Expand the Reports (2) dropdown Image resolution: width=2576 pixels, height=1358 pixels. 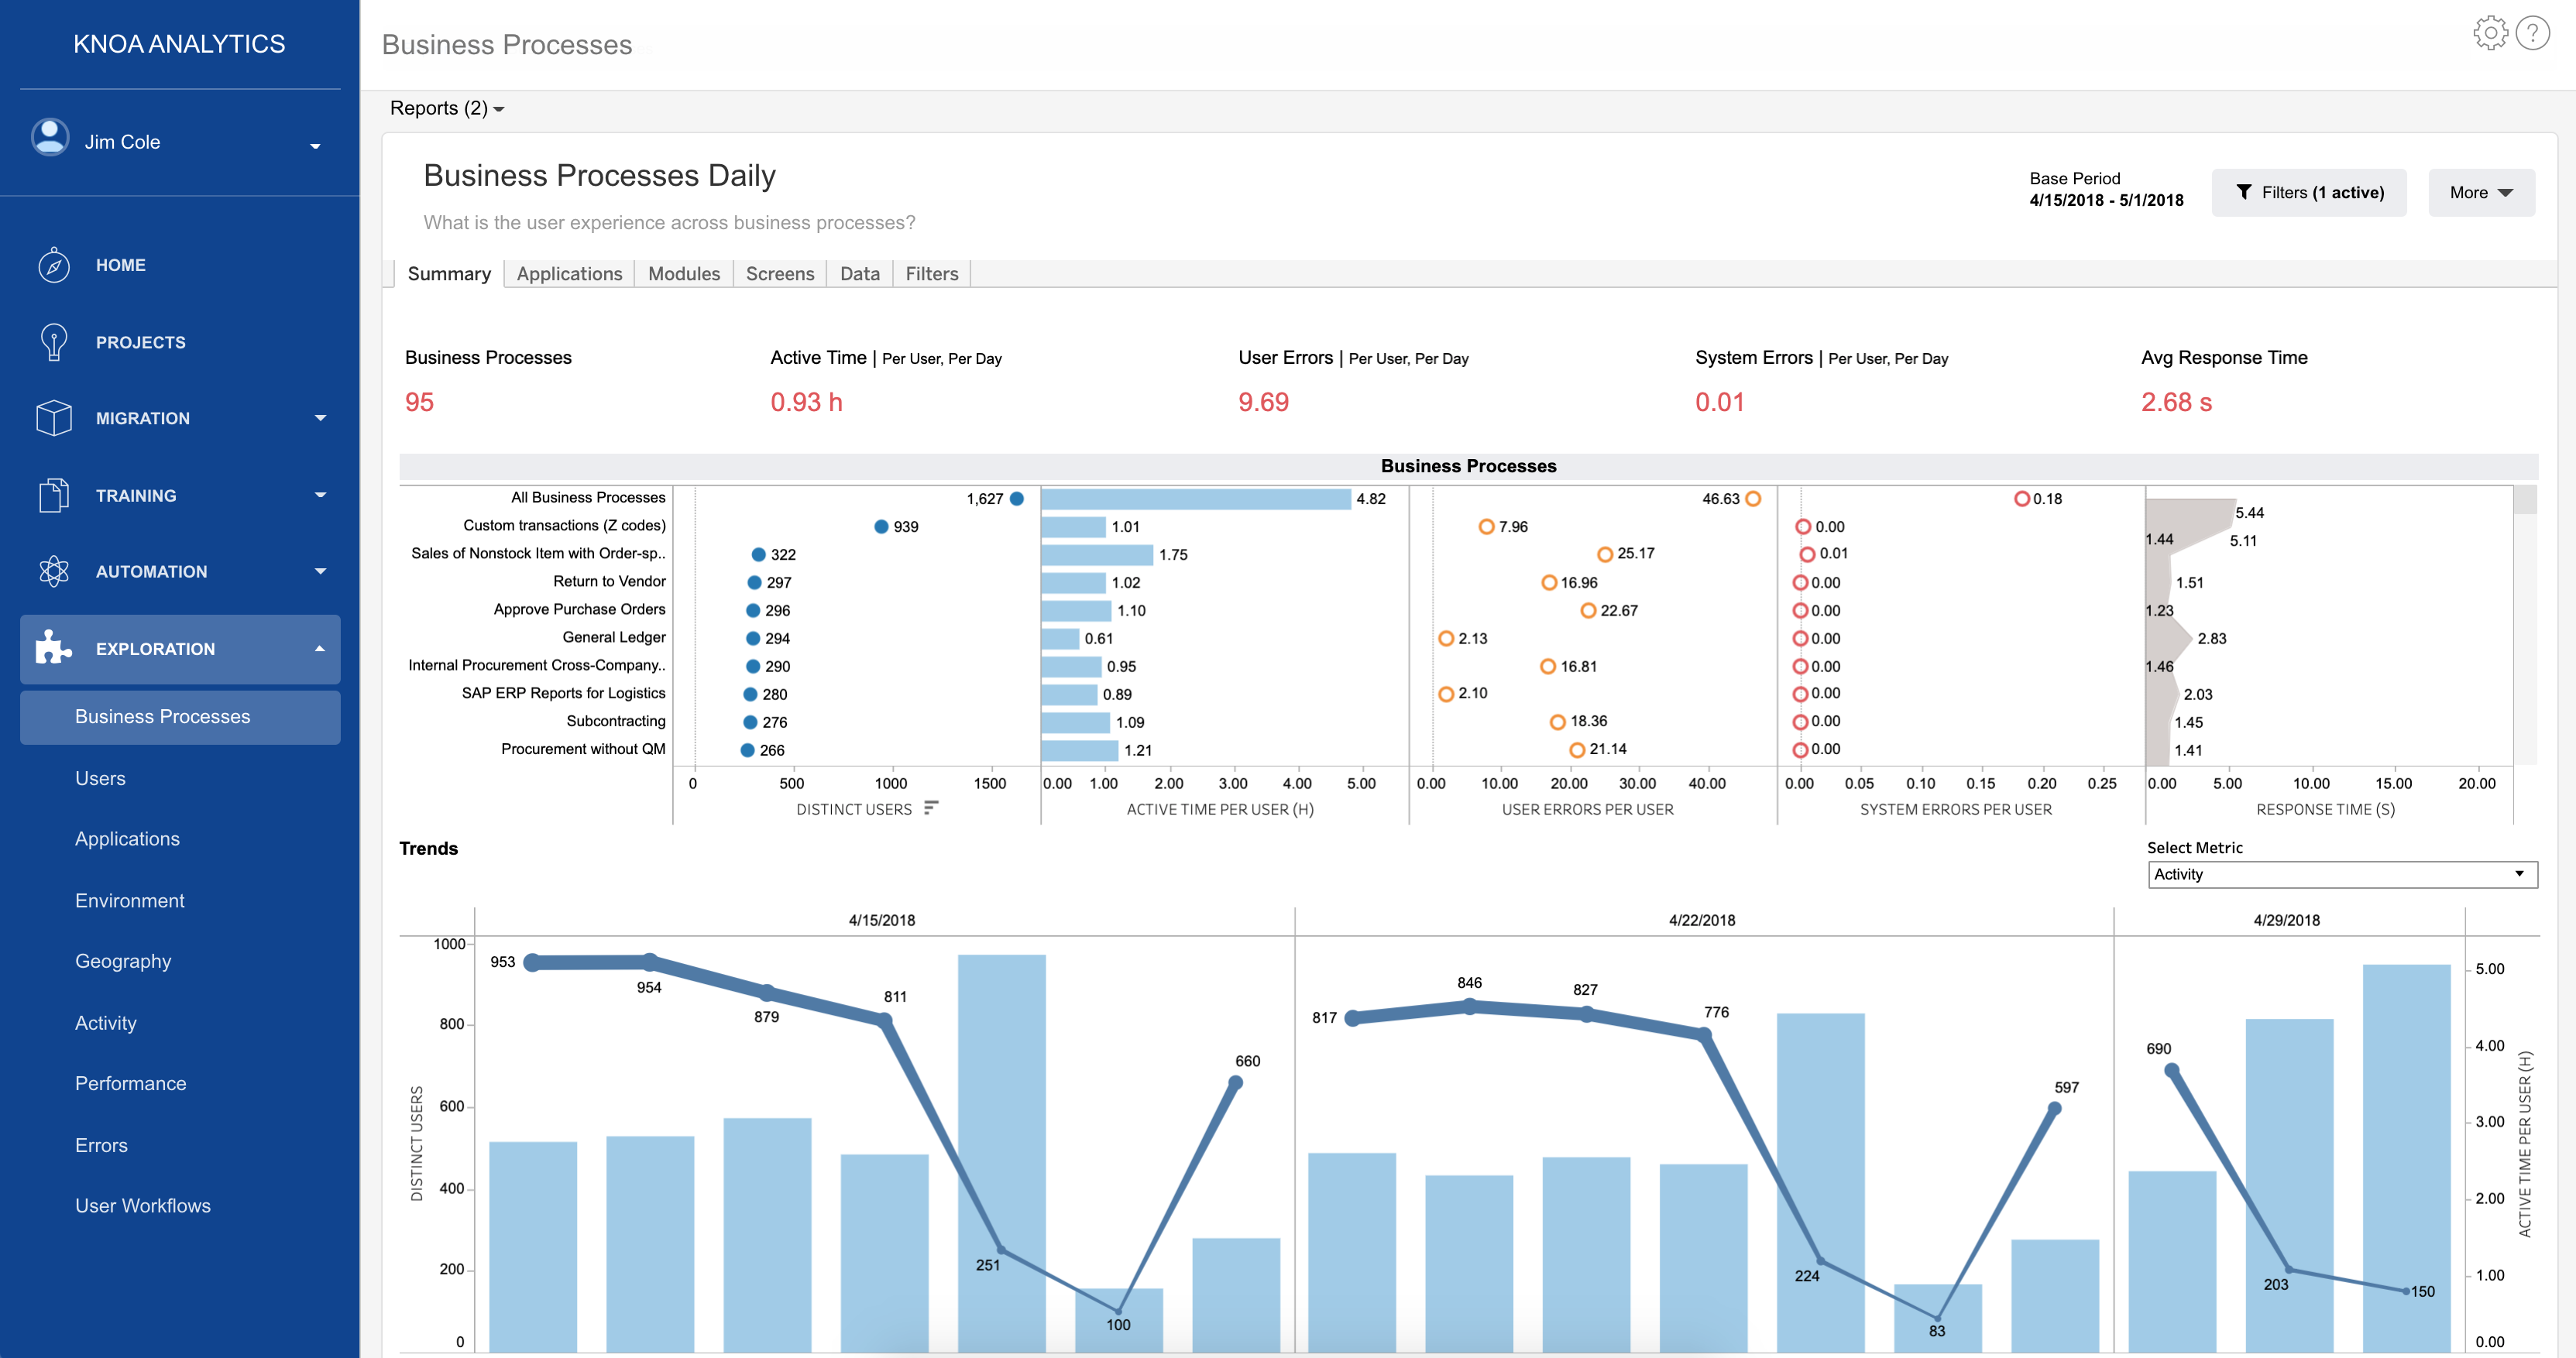pos(447,108)
